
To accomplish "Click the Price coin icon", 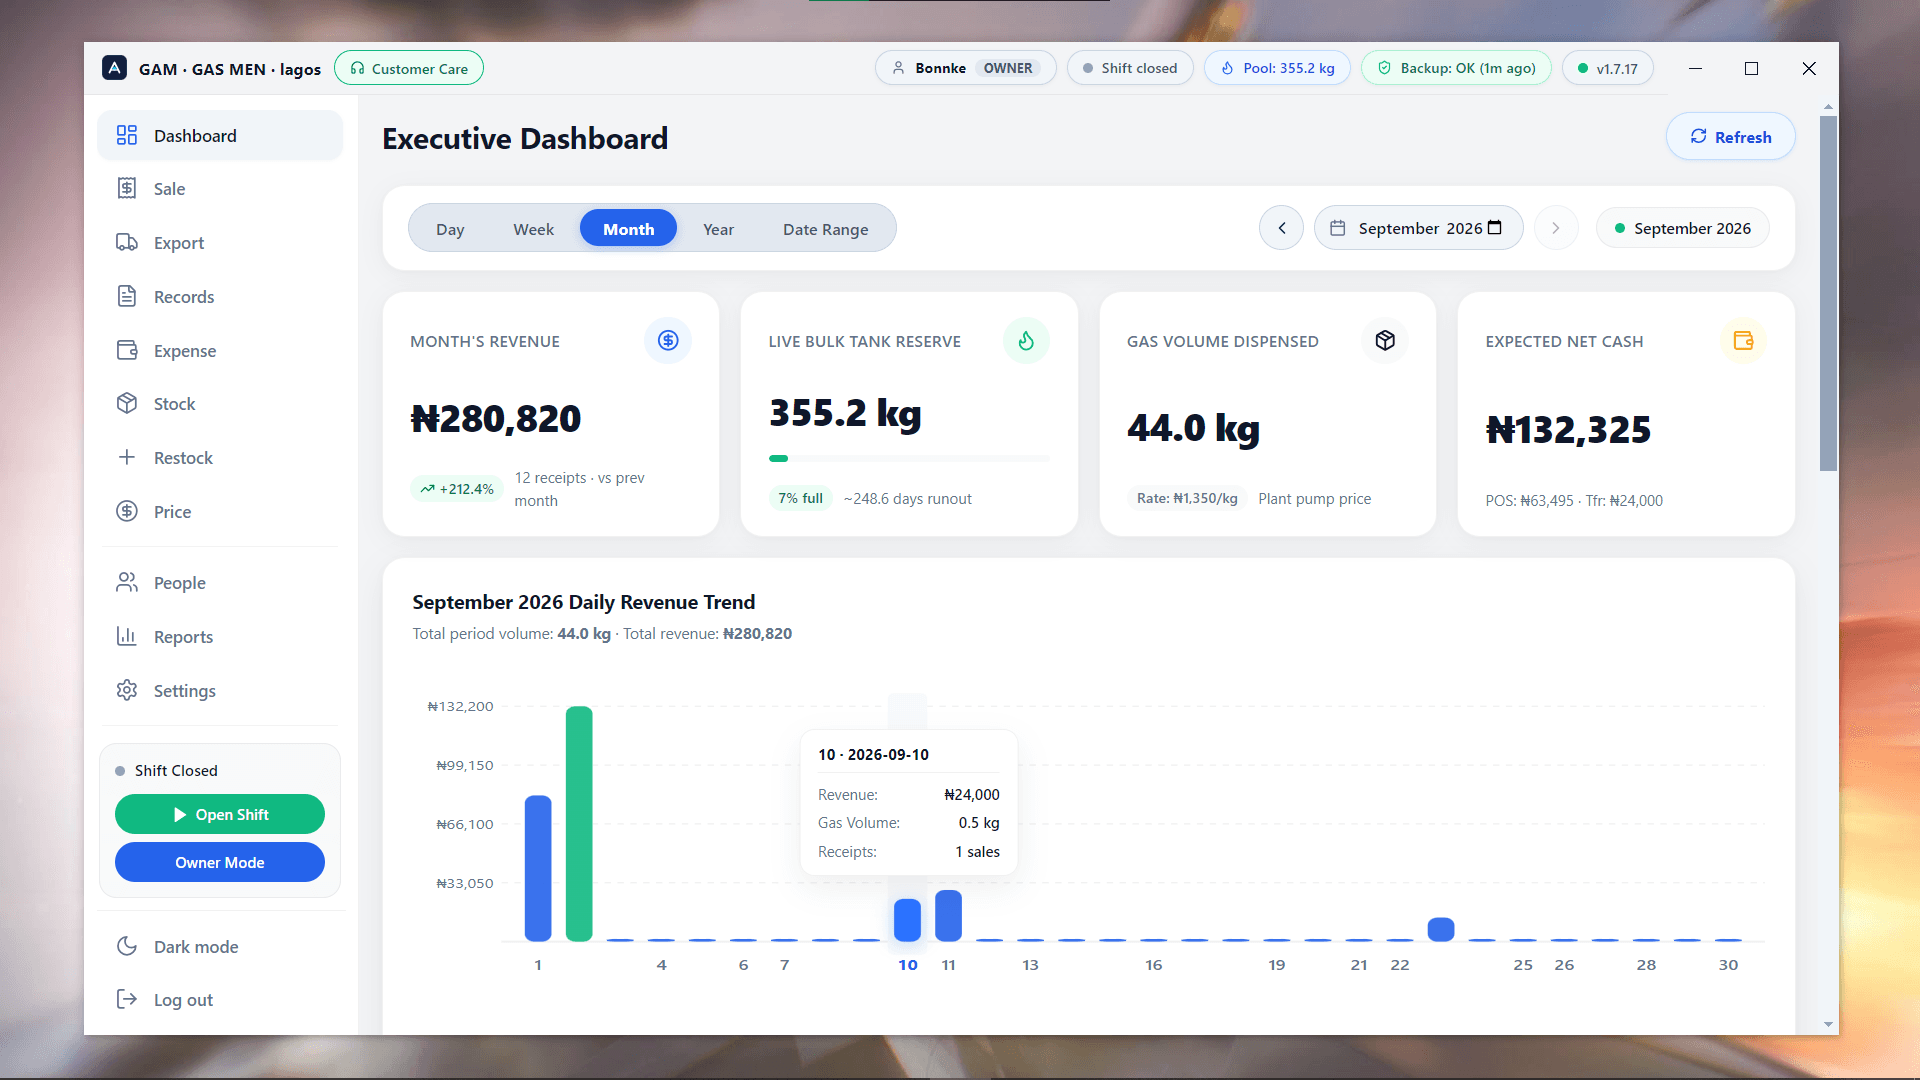I will click(x=126, y=511).
